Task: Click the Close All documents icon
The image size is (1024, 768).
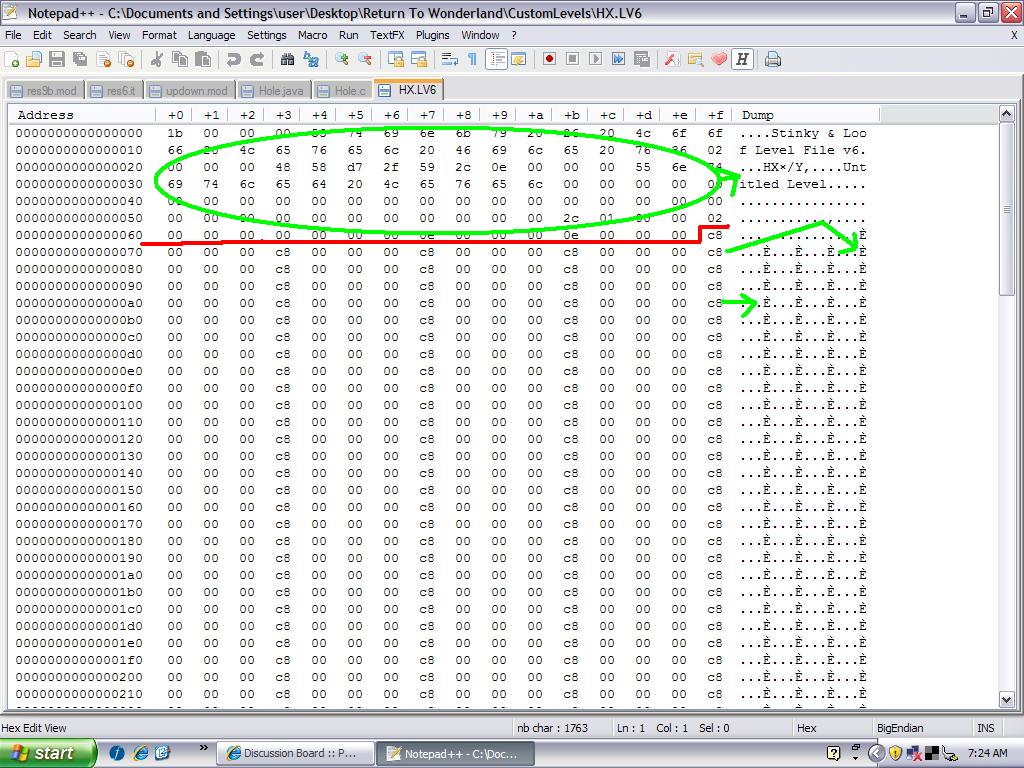Action: tap(127, 59)
